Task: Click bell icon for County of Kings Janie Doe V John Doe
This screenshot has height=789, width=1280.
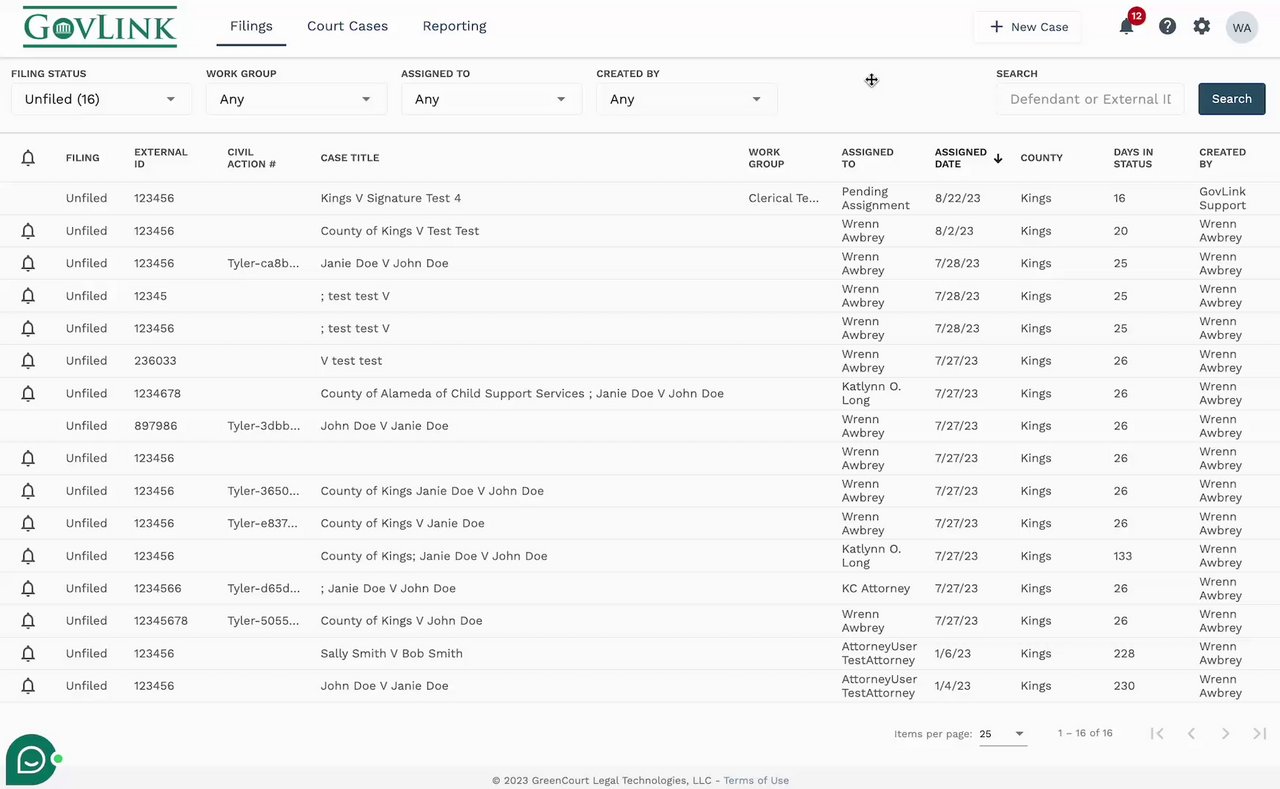Action: (28, 491)
